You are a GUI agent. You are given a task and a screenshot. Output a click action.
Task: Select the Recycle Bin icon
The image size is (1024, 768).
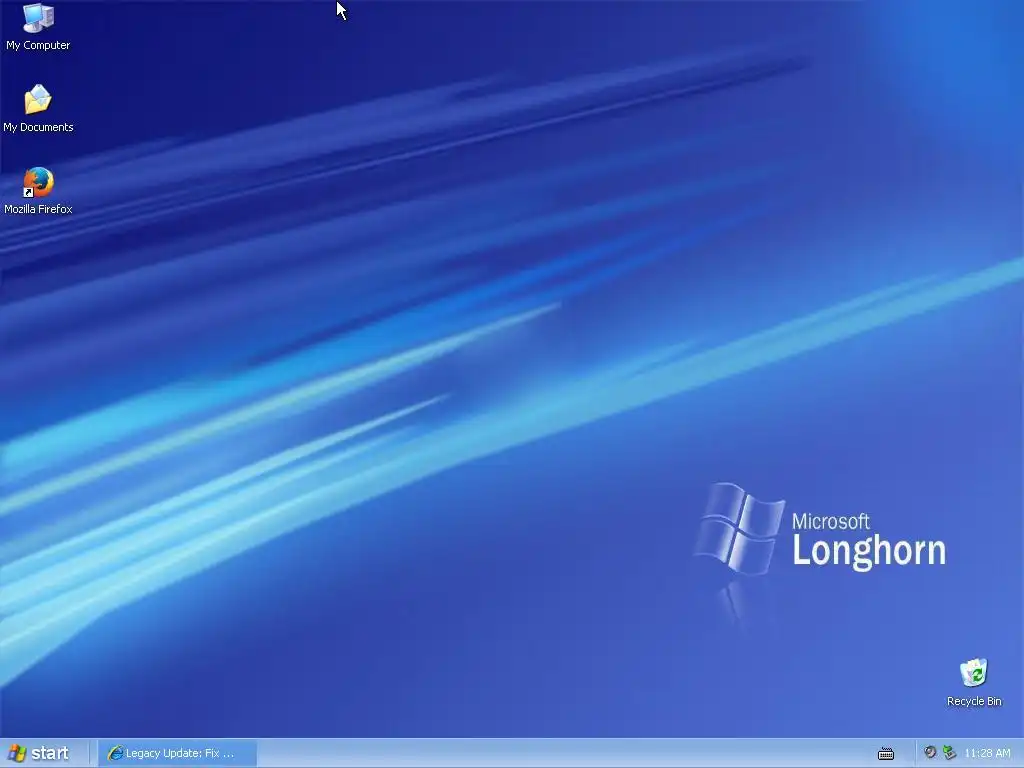[x=974, y=673]
